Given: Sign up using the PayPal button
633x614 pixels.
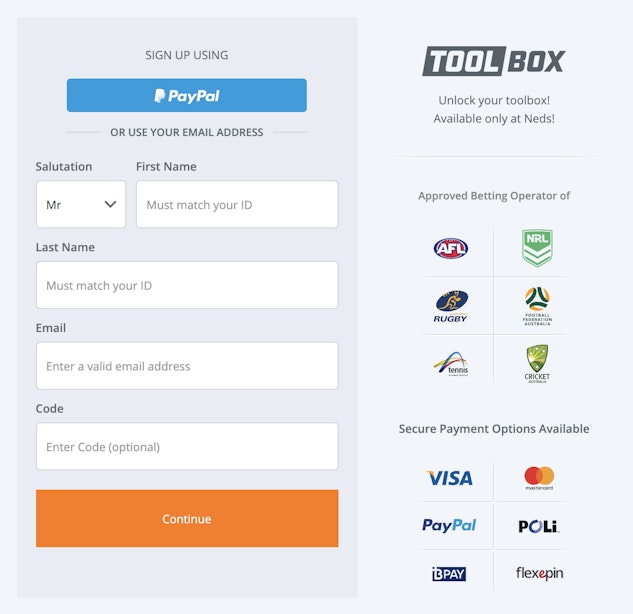Looking at the screenshot, I should coord(187,96).
